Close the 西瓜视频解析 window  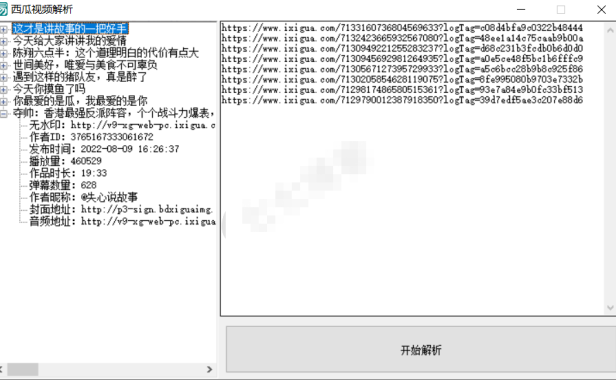(x=601, y=9)
